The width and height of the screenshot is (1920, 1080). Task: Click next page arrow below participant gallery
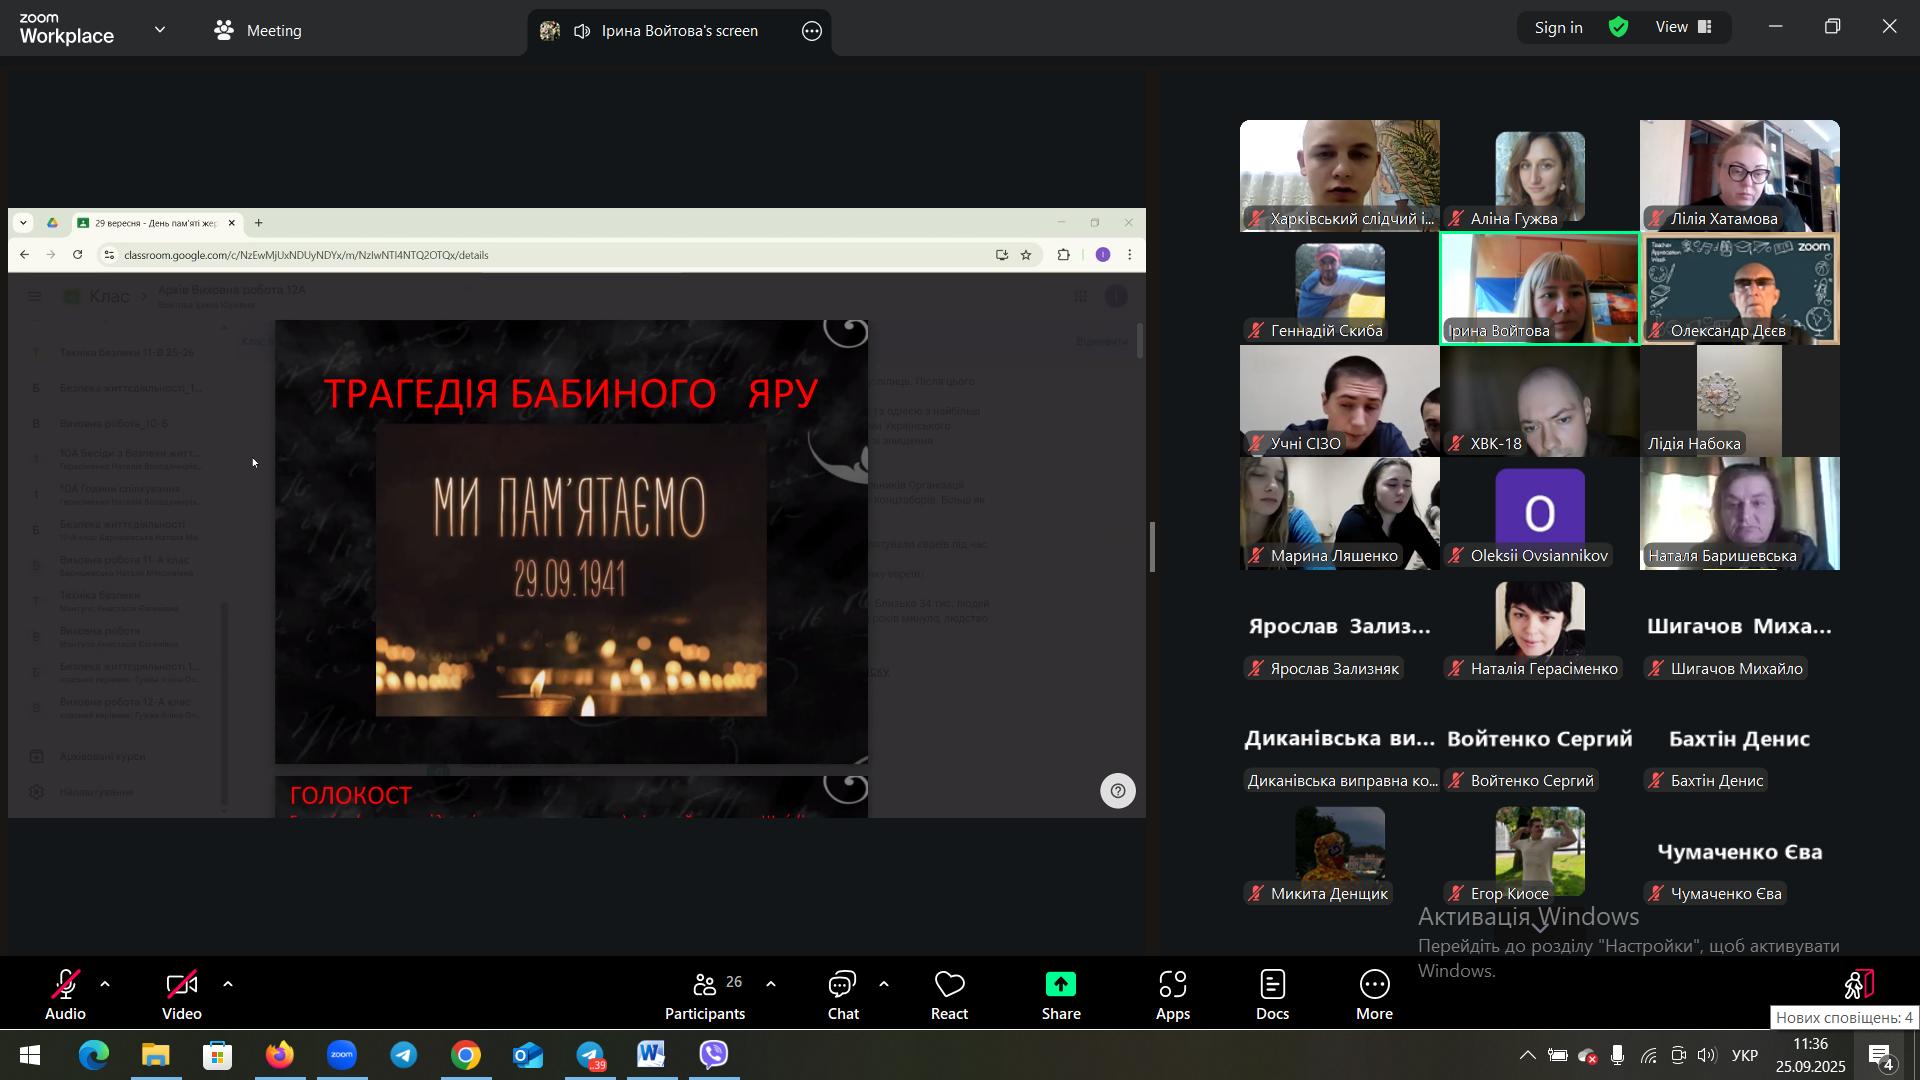click(1540, 930)
